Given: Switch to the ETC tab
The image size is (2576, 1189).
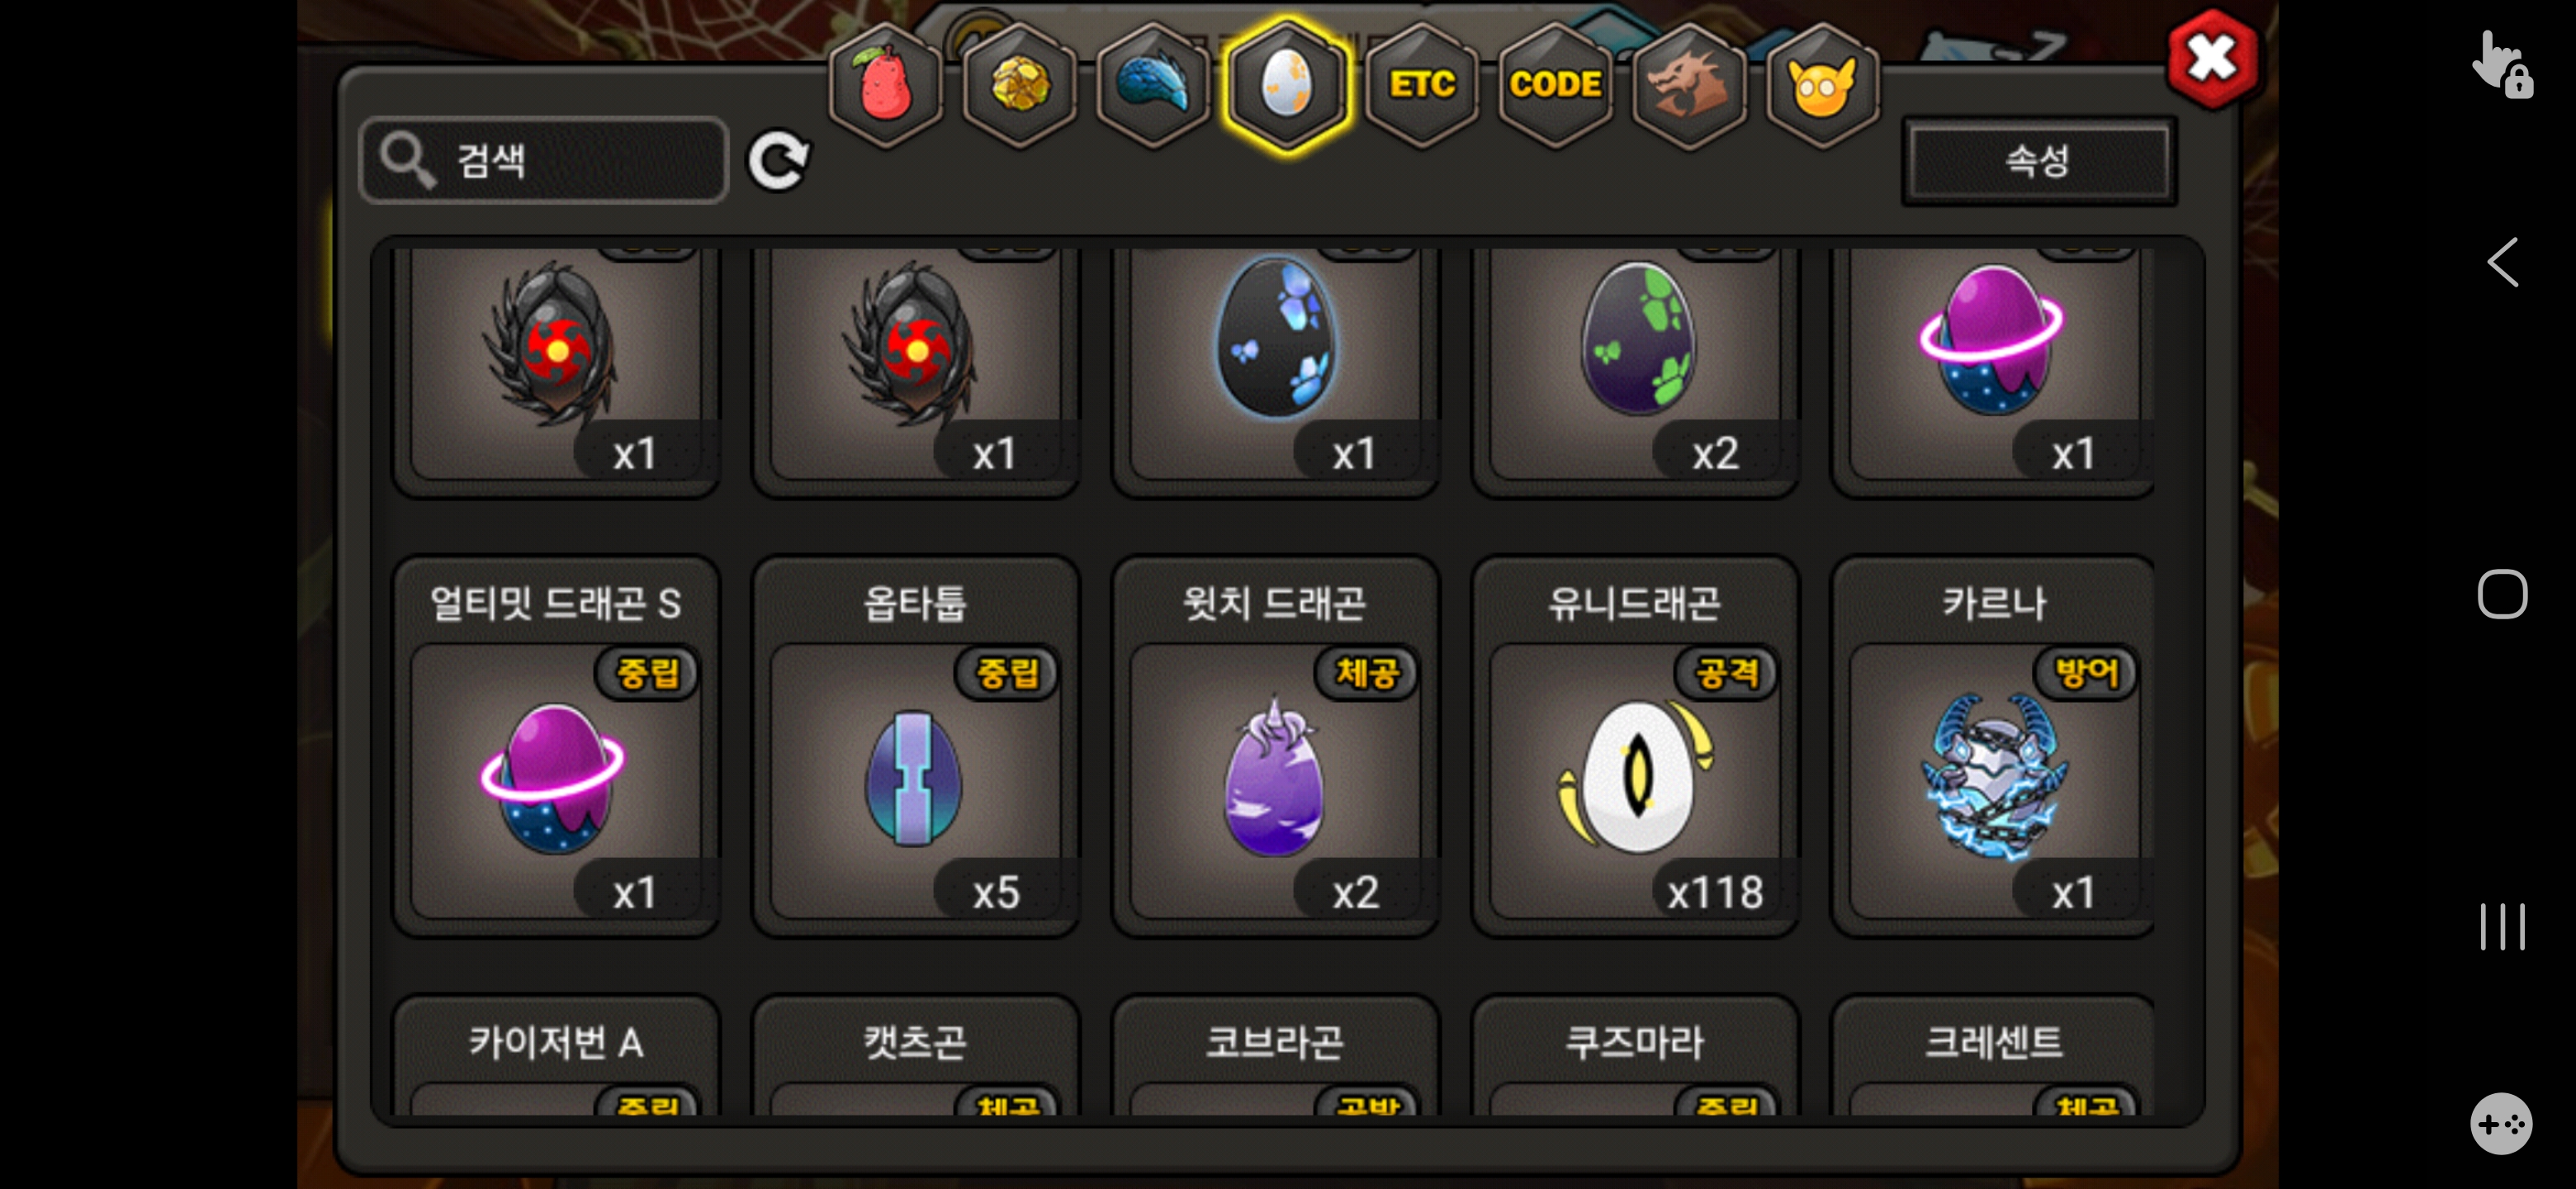Looking at the screenshot, I should [1421, 85].
